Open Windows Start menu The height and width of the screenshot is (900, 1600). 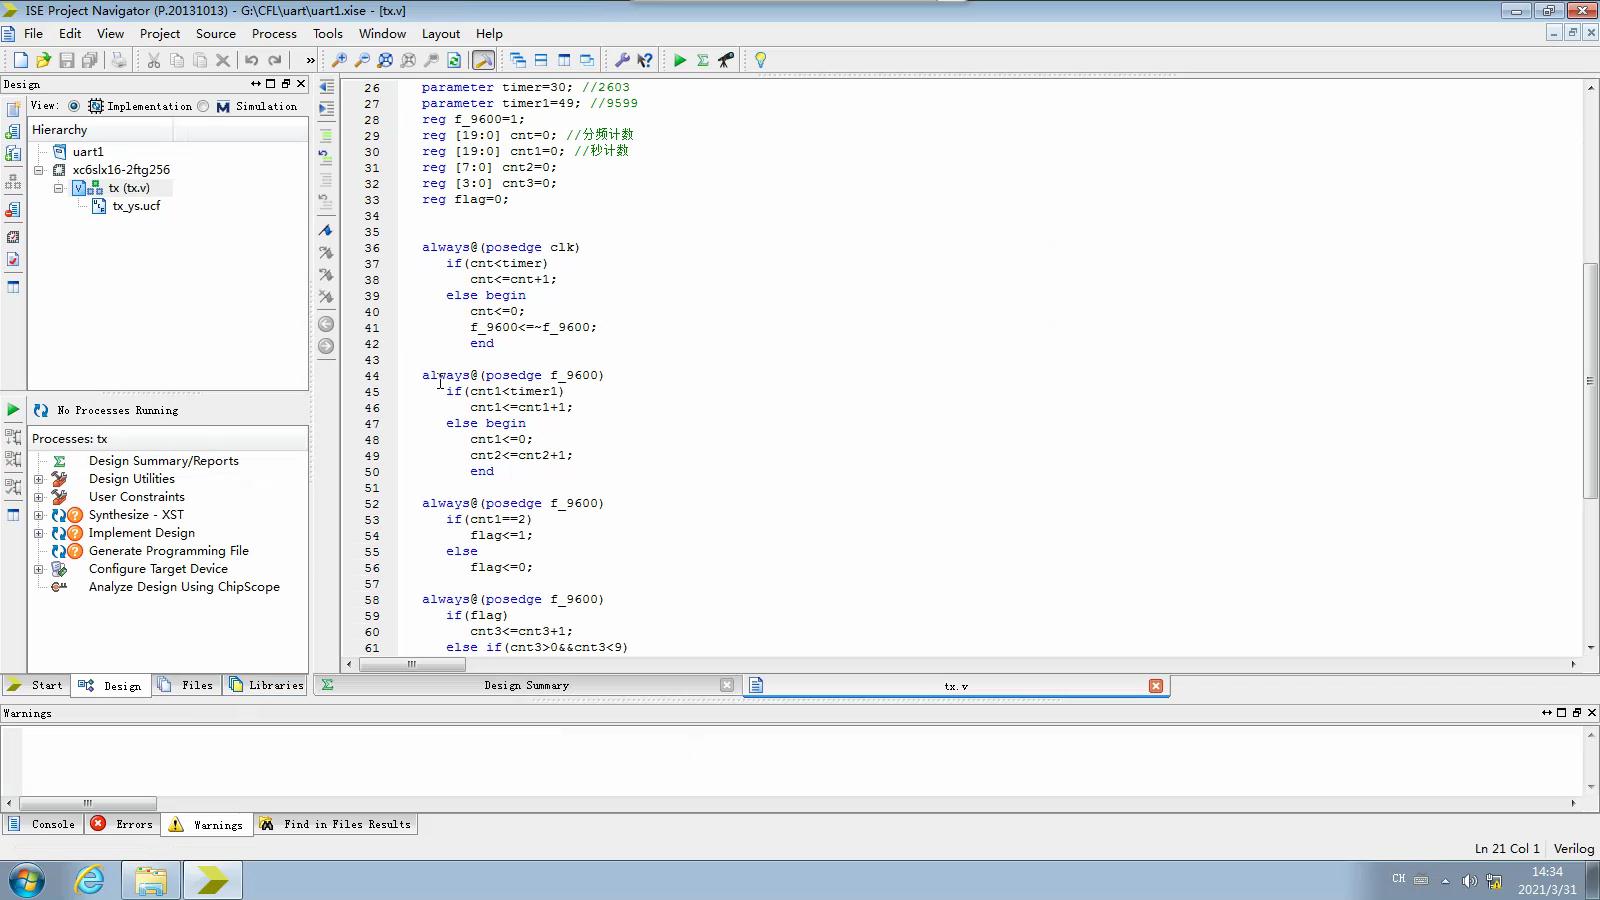pyautogui.click(x=27, y=880)
